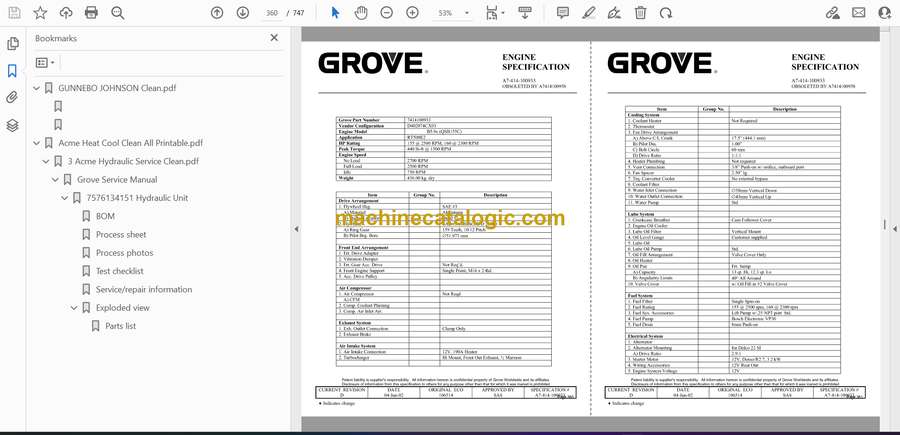Click the left page GROVE logo
This screenshot has height=435, width=900.
tap(373, 63)
